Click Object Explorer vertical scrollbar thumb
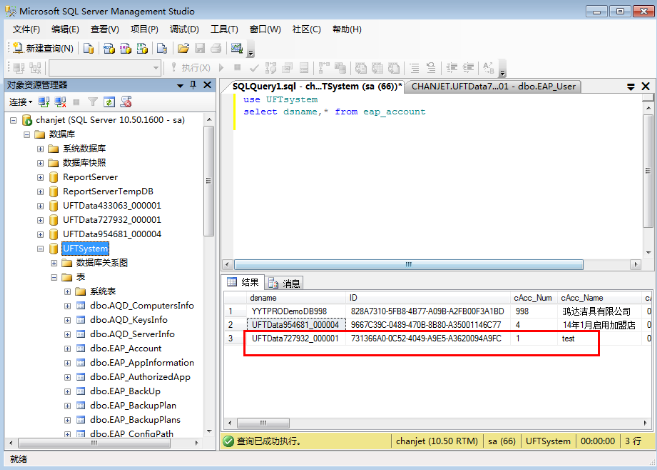 coord(208,181)
